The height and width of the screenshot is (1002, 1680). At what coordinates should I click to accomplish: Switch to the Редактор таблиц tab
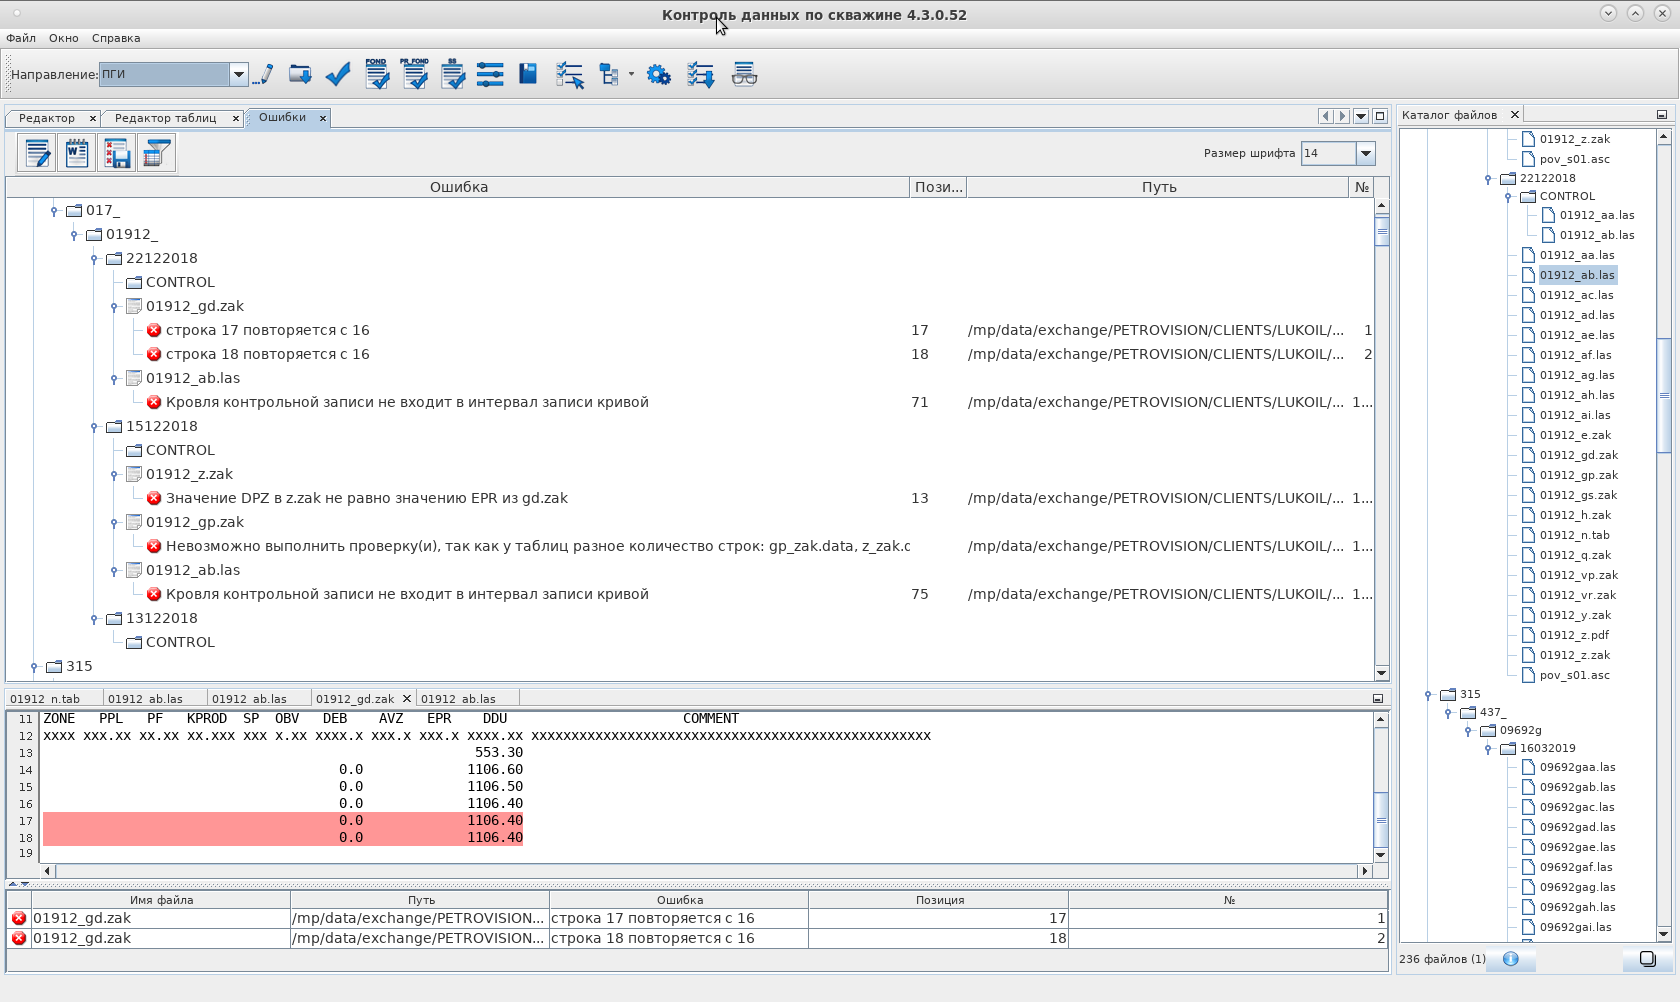pyautogui.click(x=165, y=118)
